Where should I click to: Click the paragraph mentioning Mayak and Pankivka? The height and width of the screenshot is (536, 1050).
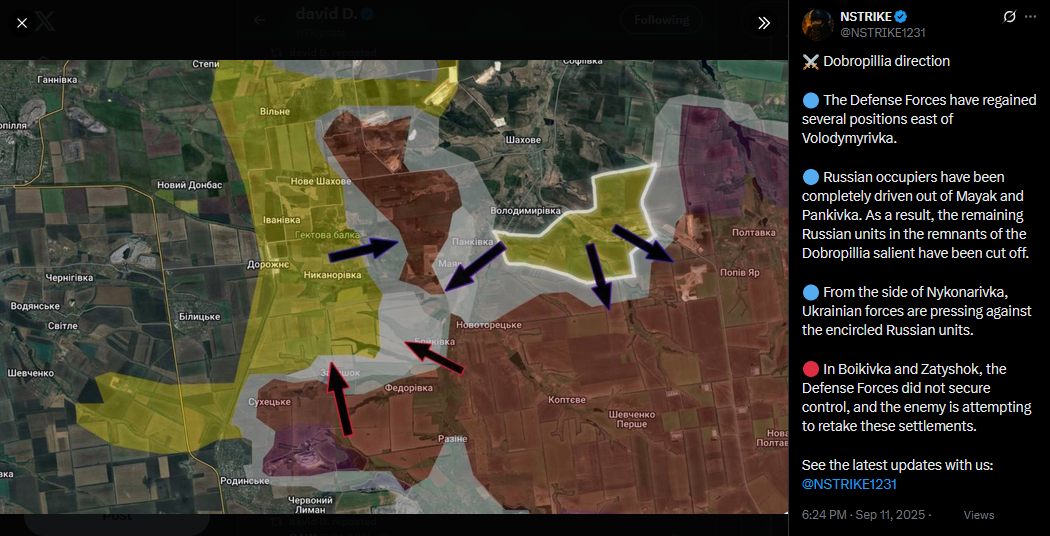tap(915, 216)
